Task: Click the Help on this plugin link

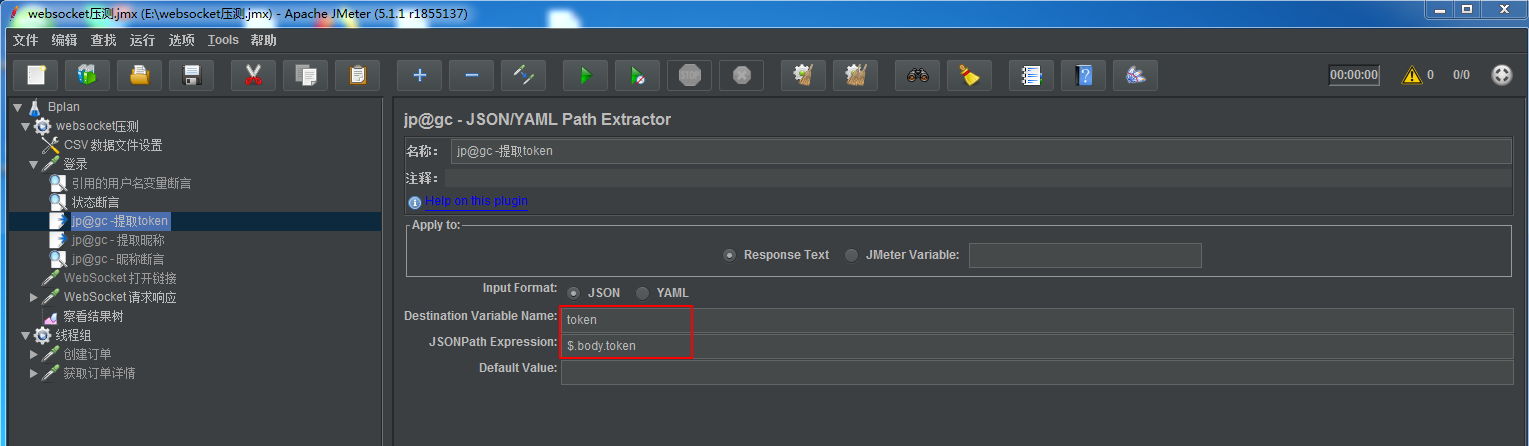Action: point(476,201)
